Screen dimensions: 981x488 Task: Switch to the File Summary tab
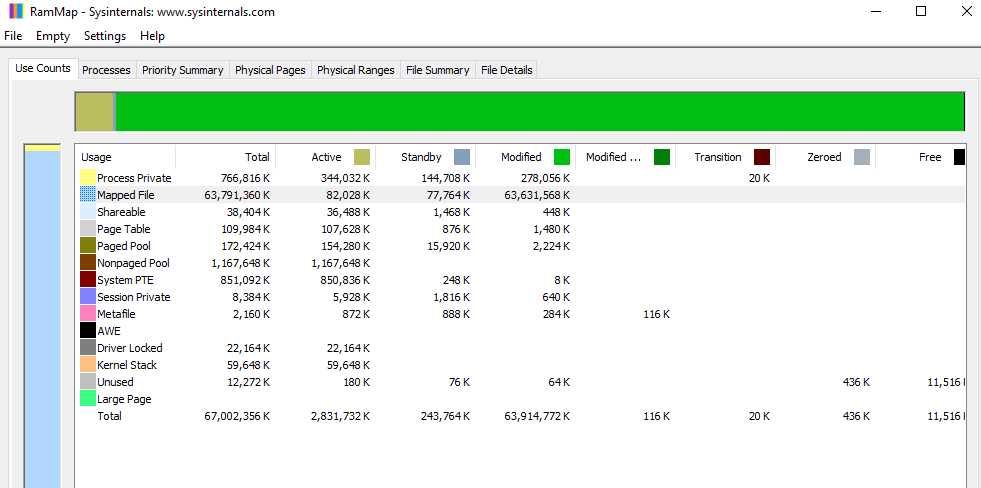click(438, 70)
